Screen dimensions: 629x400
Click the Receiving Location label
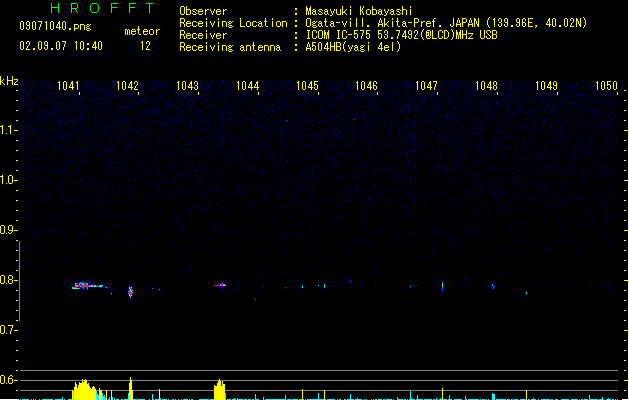[x=233, y=23]
